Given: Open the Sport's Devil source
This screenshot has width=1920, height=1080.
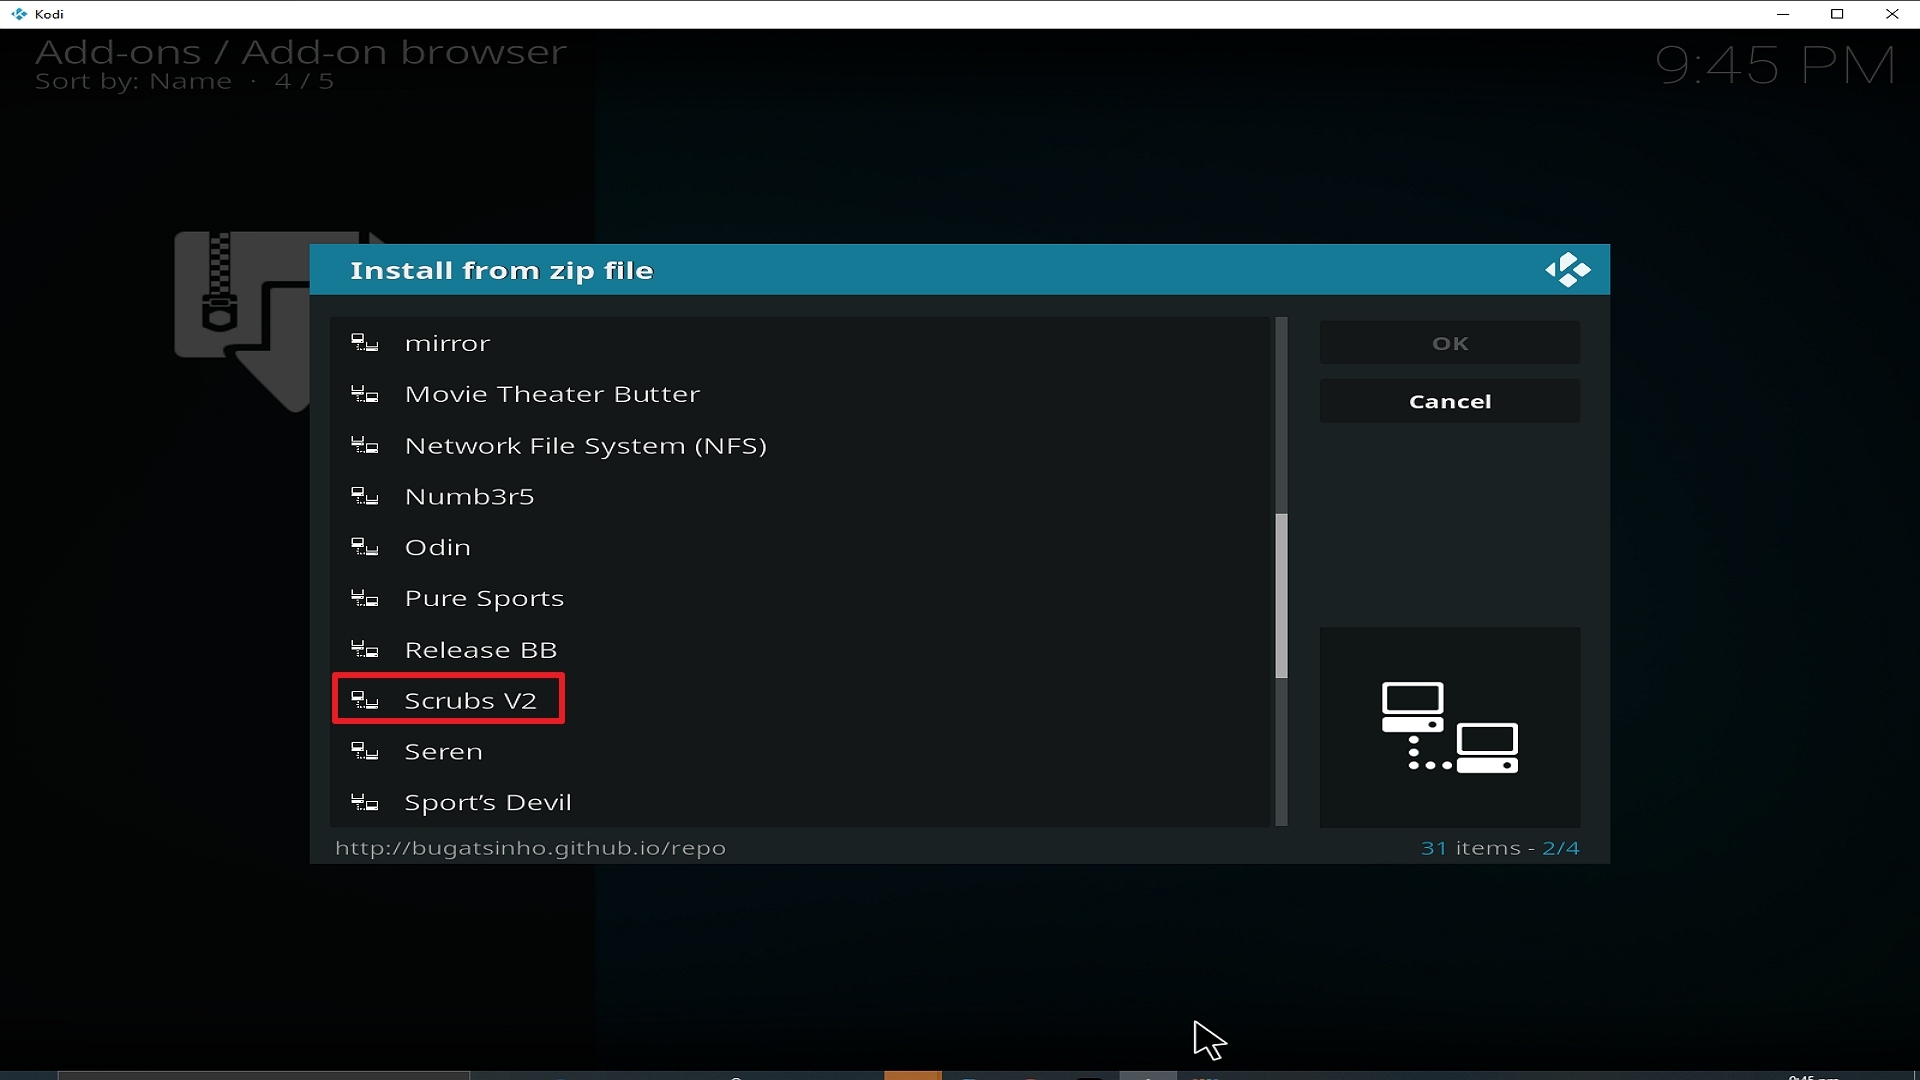Looking at the screenshot, I should [800, 802].
